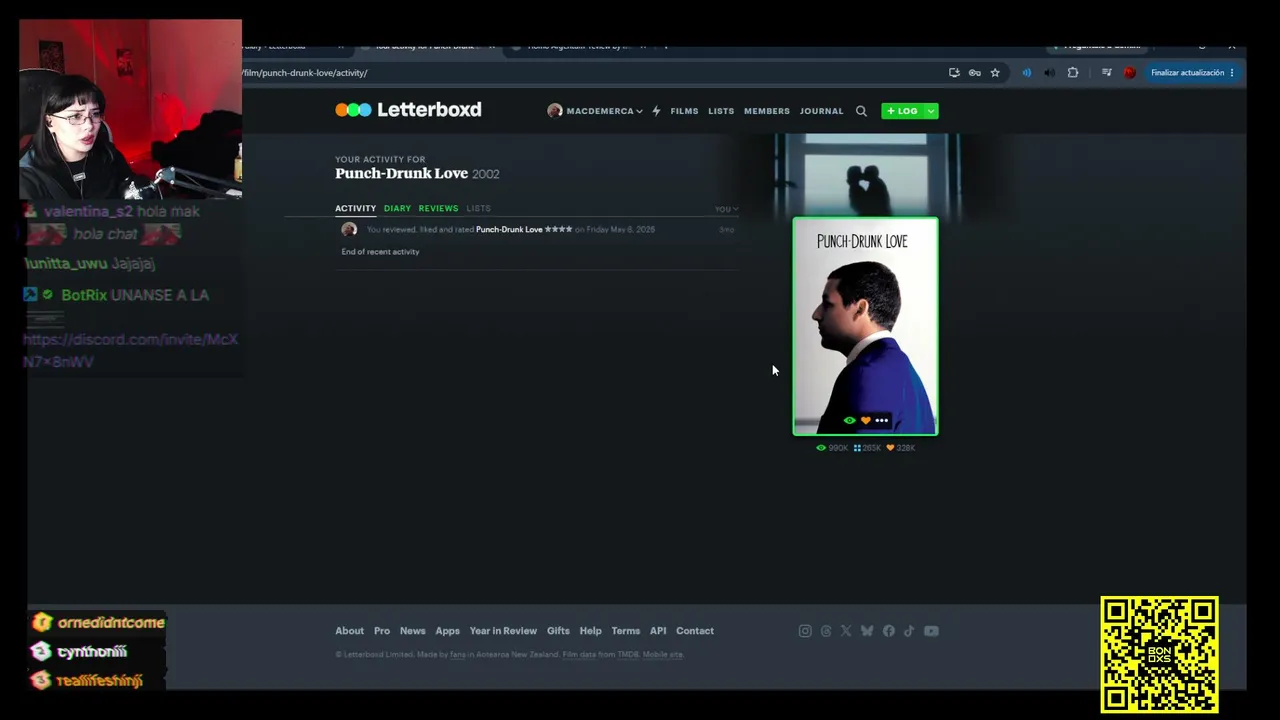Click the 990K watched count under poster
The height and width of the screenshot is (720, 1280).
coord(832,448)
